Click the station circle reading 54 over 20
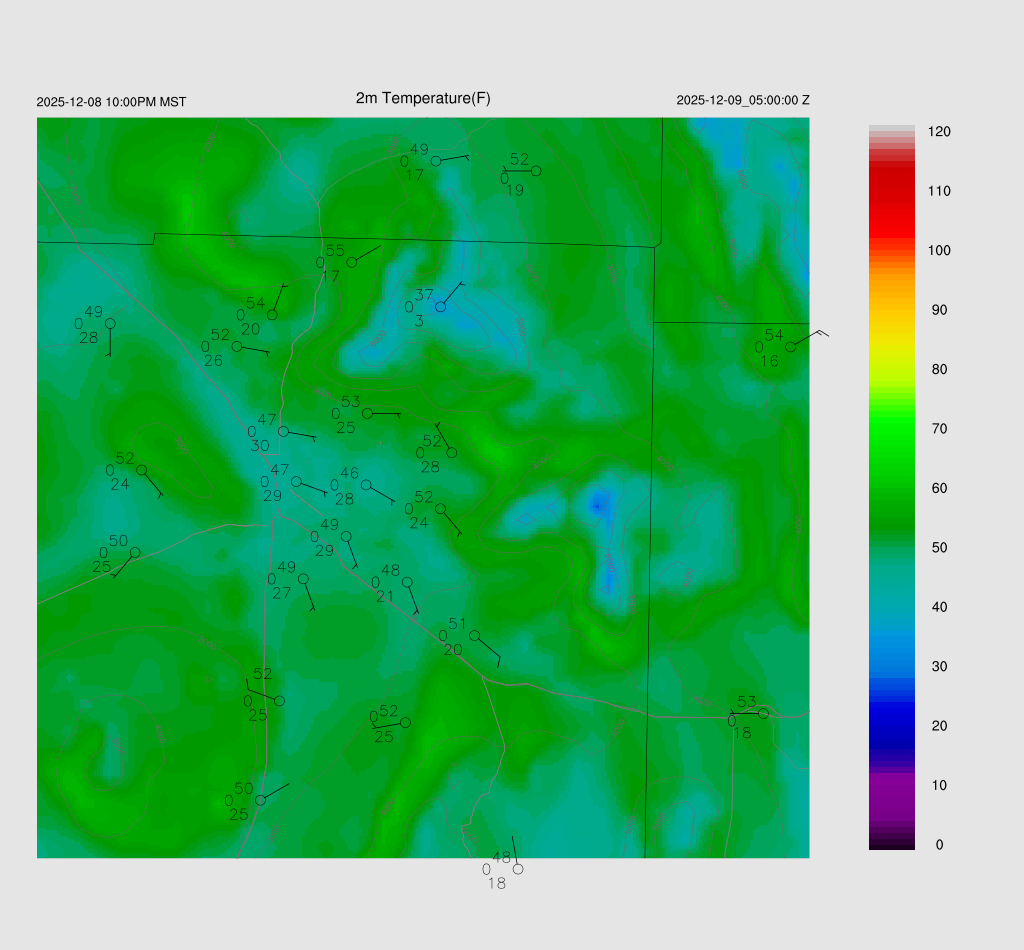1024x950 pixels. coord(272,315)
